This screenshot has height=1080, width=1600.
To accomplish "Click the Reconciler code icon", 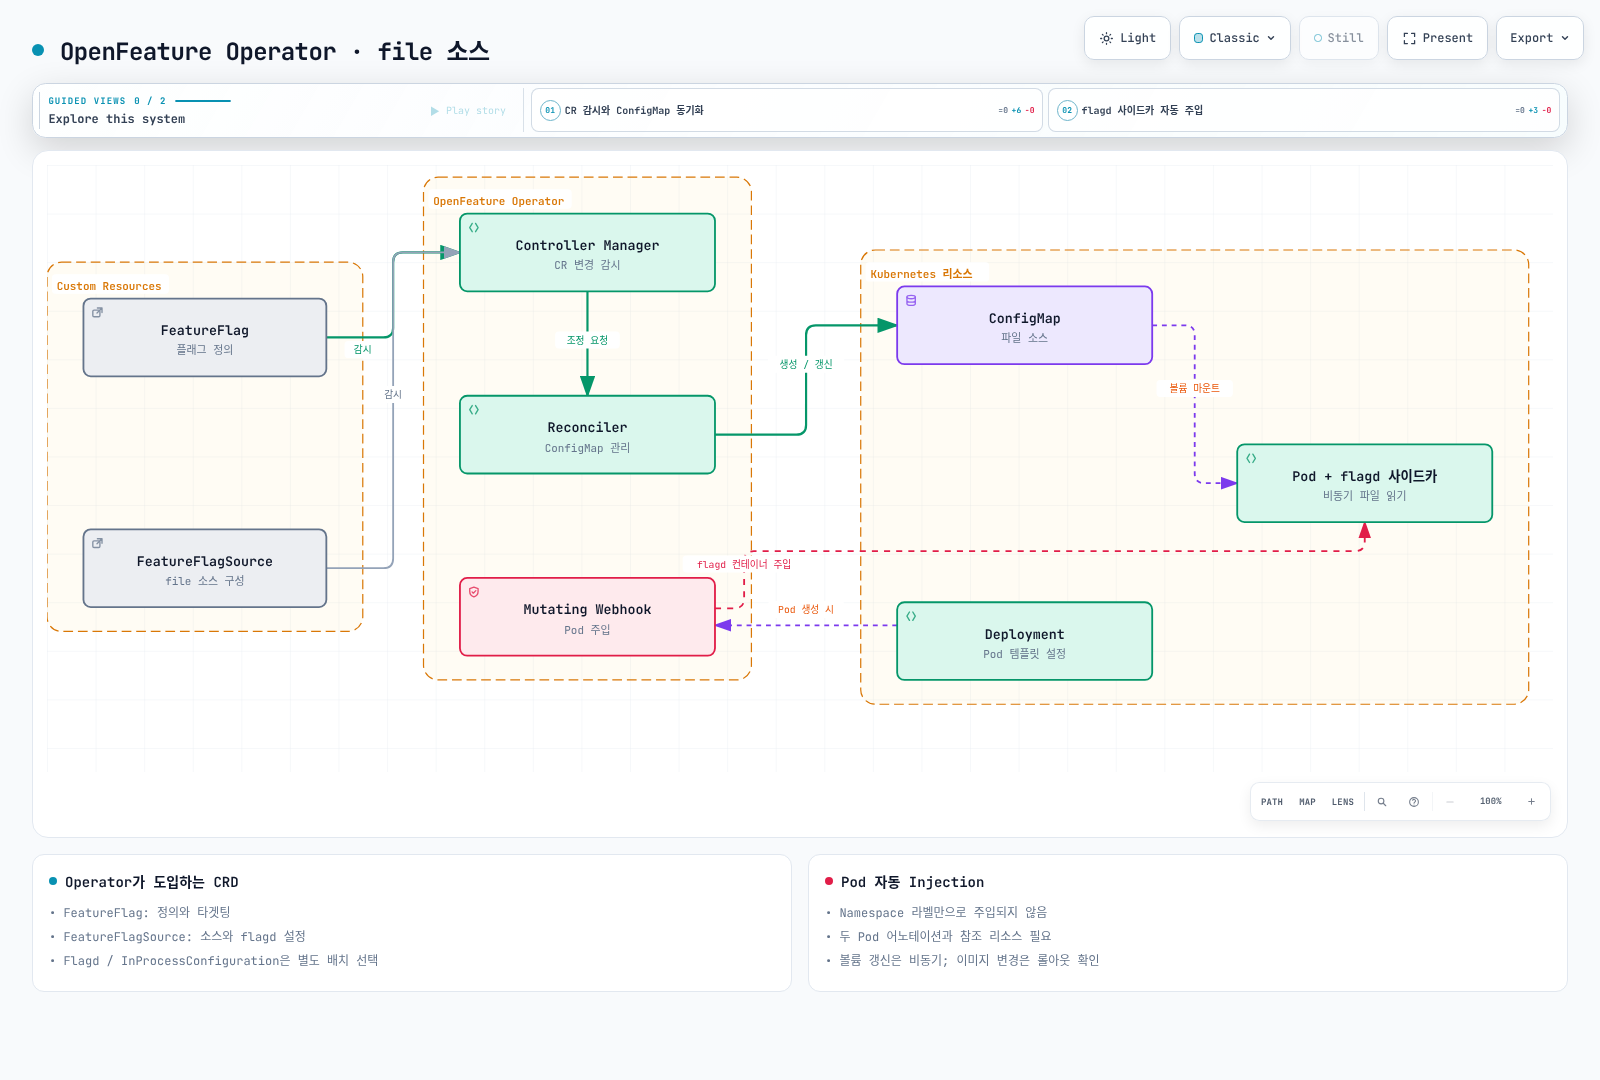I will pos(474,410).
